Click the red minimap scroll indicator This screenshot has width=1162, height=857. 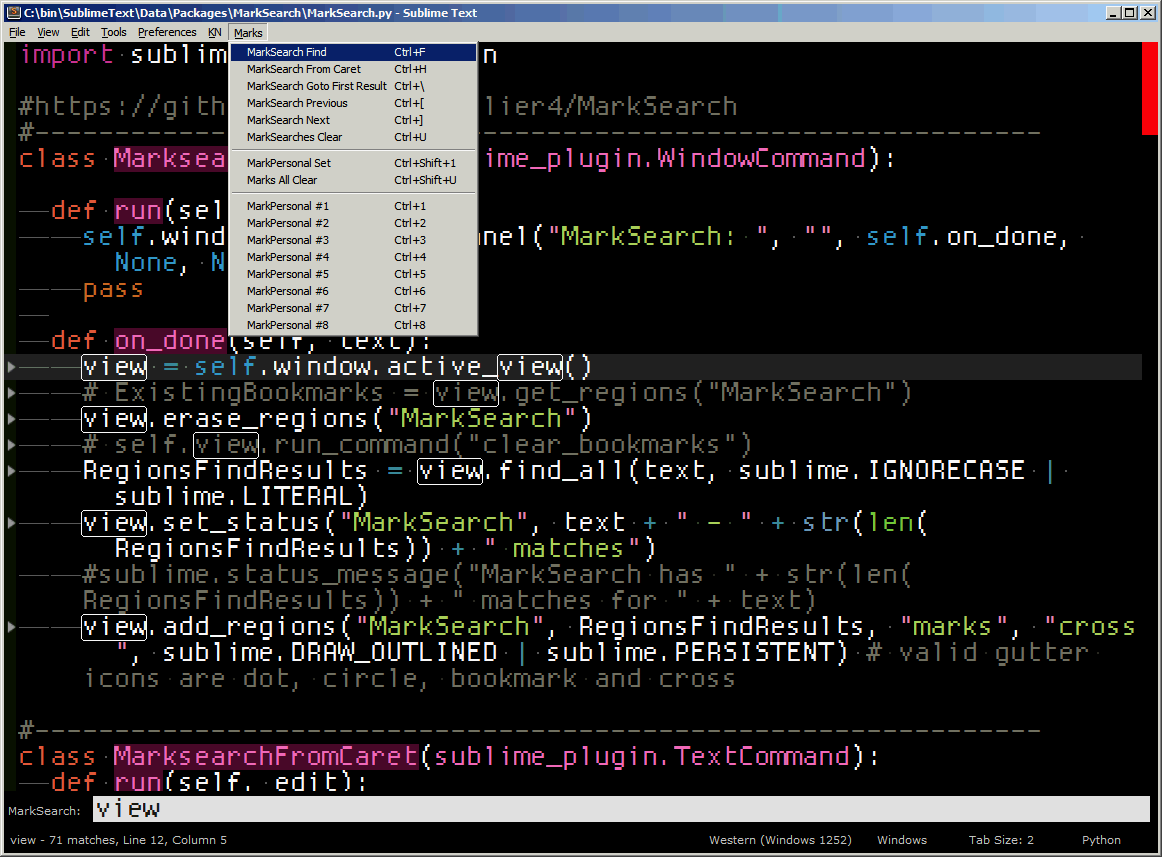click(x=1149, y=88)
